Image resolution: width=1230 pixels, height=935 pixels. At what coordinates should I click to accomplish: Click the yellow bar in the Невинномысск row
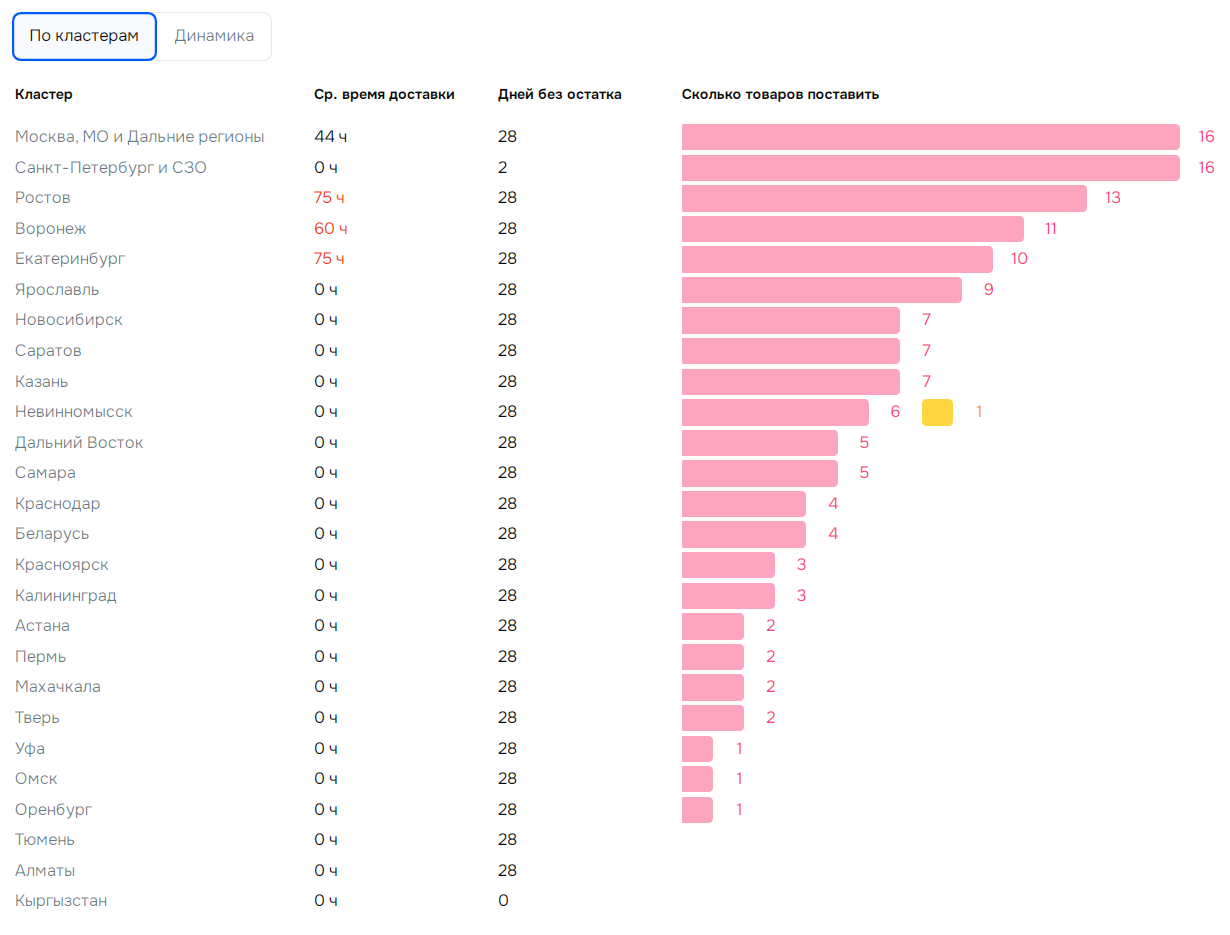pos(937,412)
